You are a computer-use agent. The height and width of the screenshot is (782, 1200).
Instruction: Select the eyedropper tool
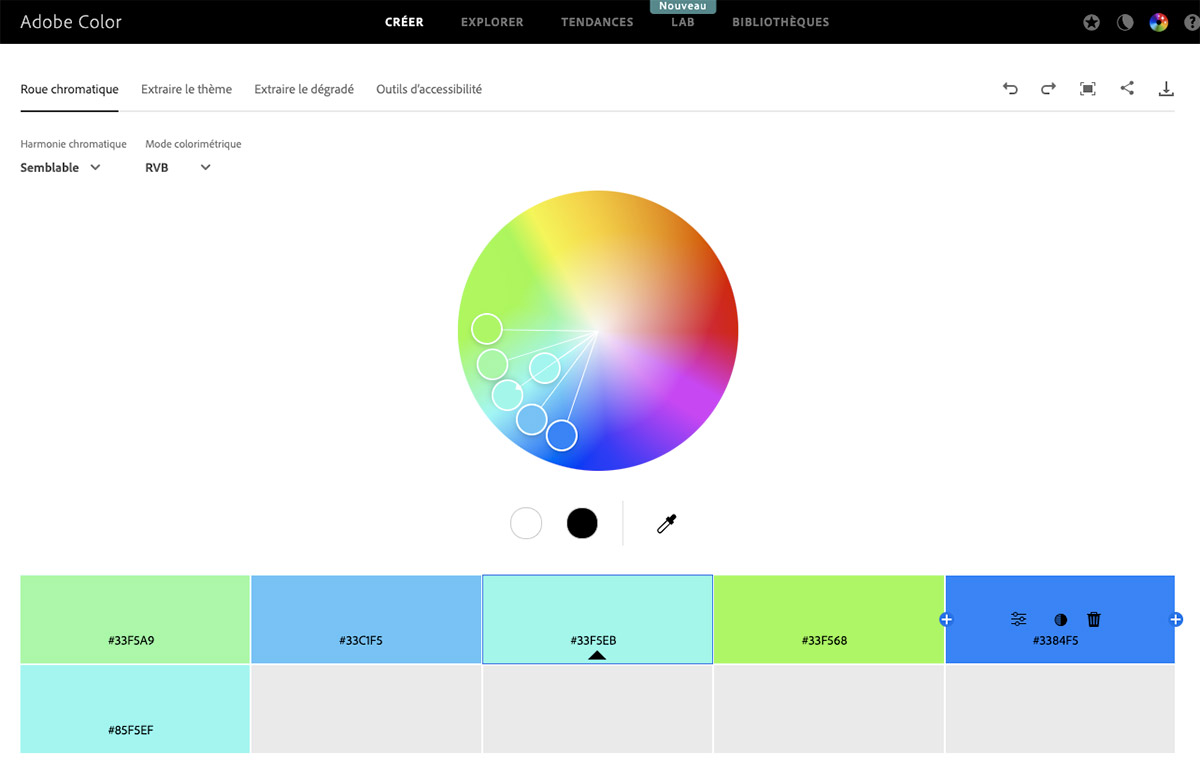(x=666, y=523)
